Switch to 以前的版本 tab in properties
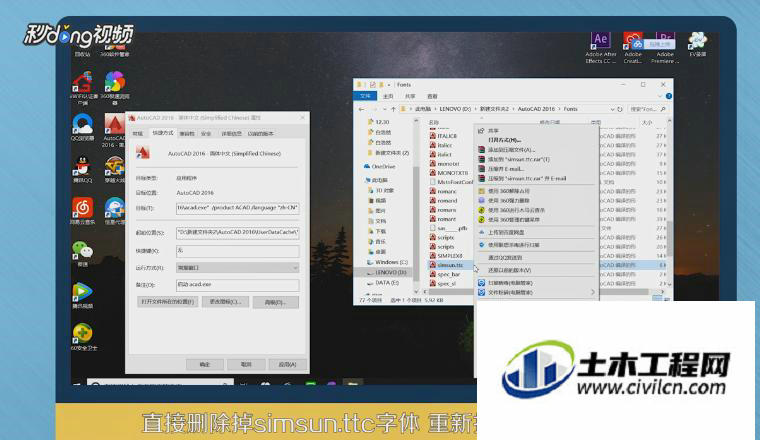Viewport: 760px width, 440px height. point(261,133)
